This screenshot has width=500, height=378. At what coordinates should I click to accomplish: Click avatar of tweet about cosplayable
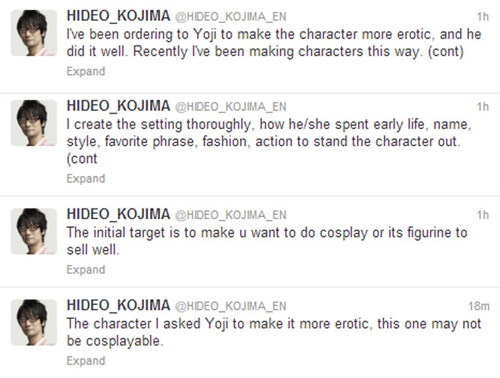coord(34,322)
